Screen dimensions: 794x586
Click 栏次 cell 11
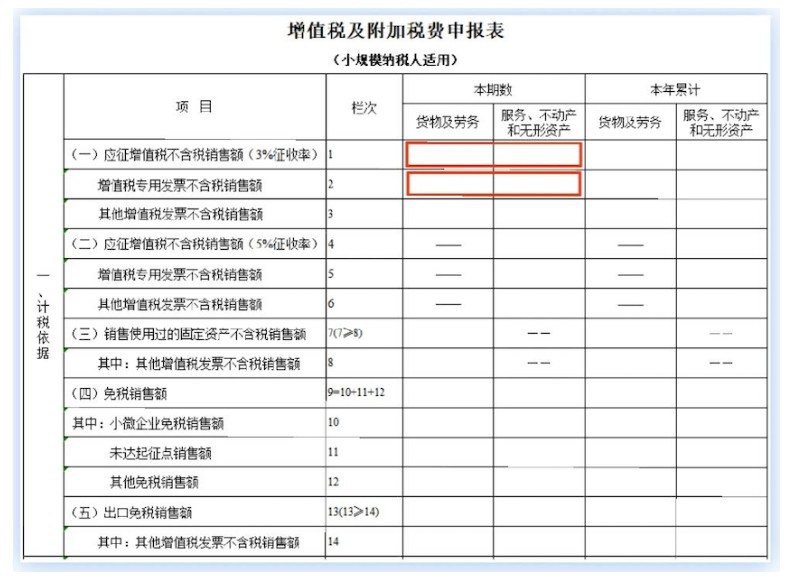(x=364, y=452)
